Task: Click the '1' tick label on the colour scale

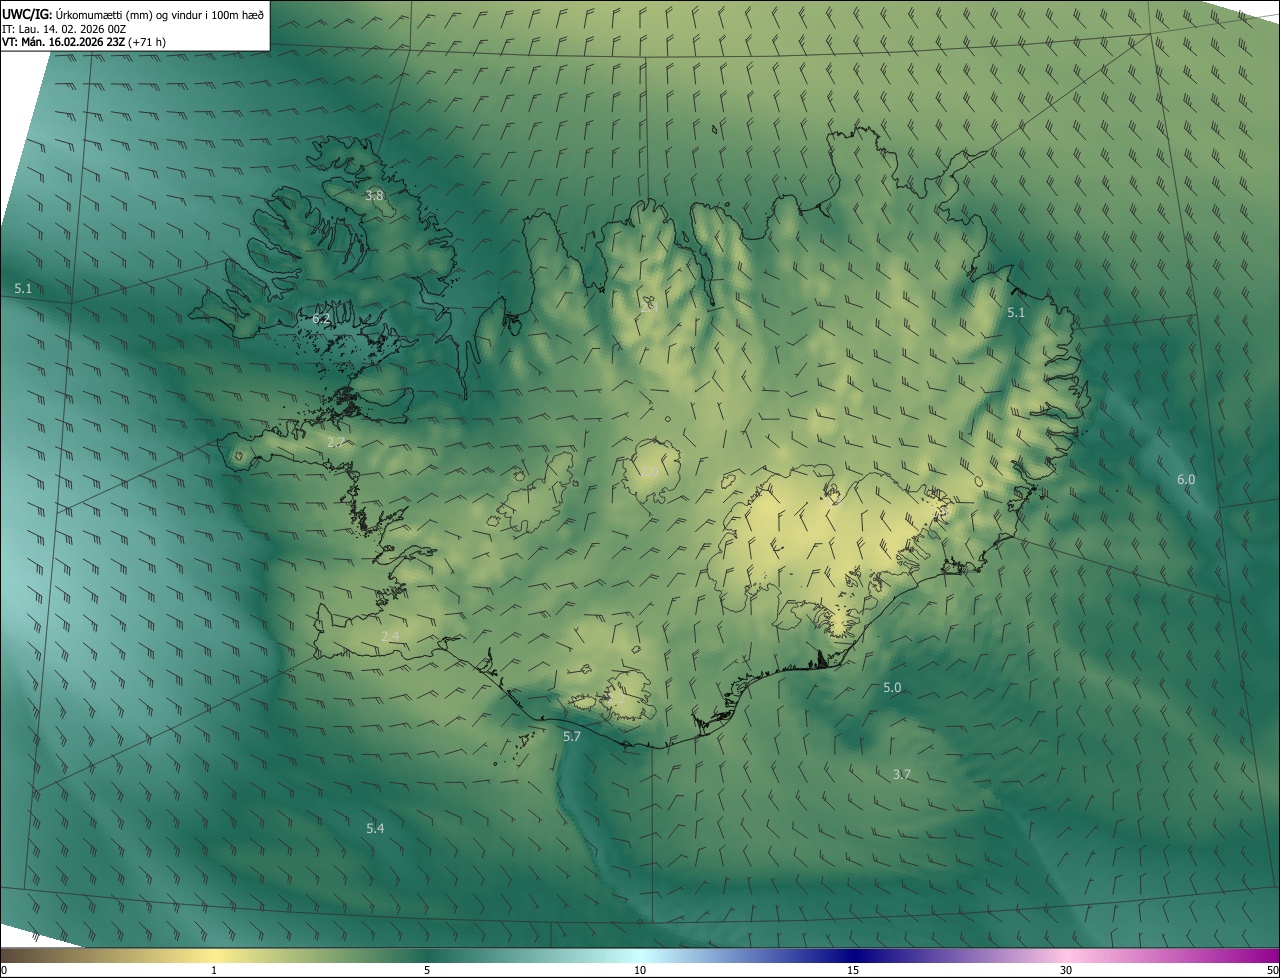Action: 214,970
